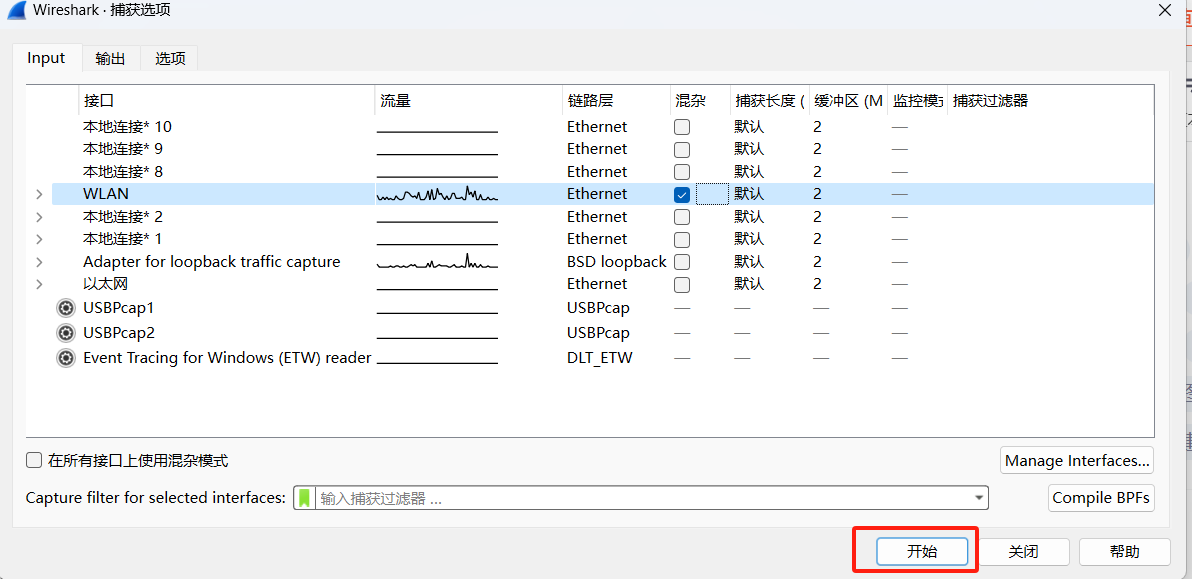Screen dimensions: 1192x579
Task: Click the WLAN traffic sparkline graph
Action: [x=437, y=195]
